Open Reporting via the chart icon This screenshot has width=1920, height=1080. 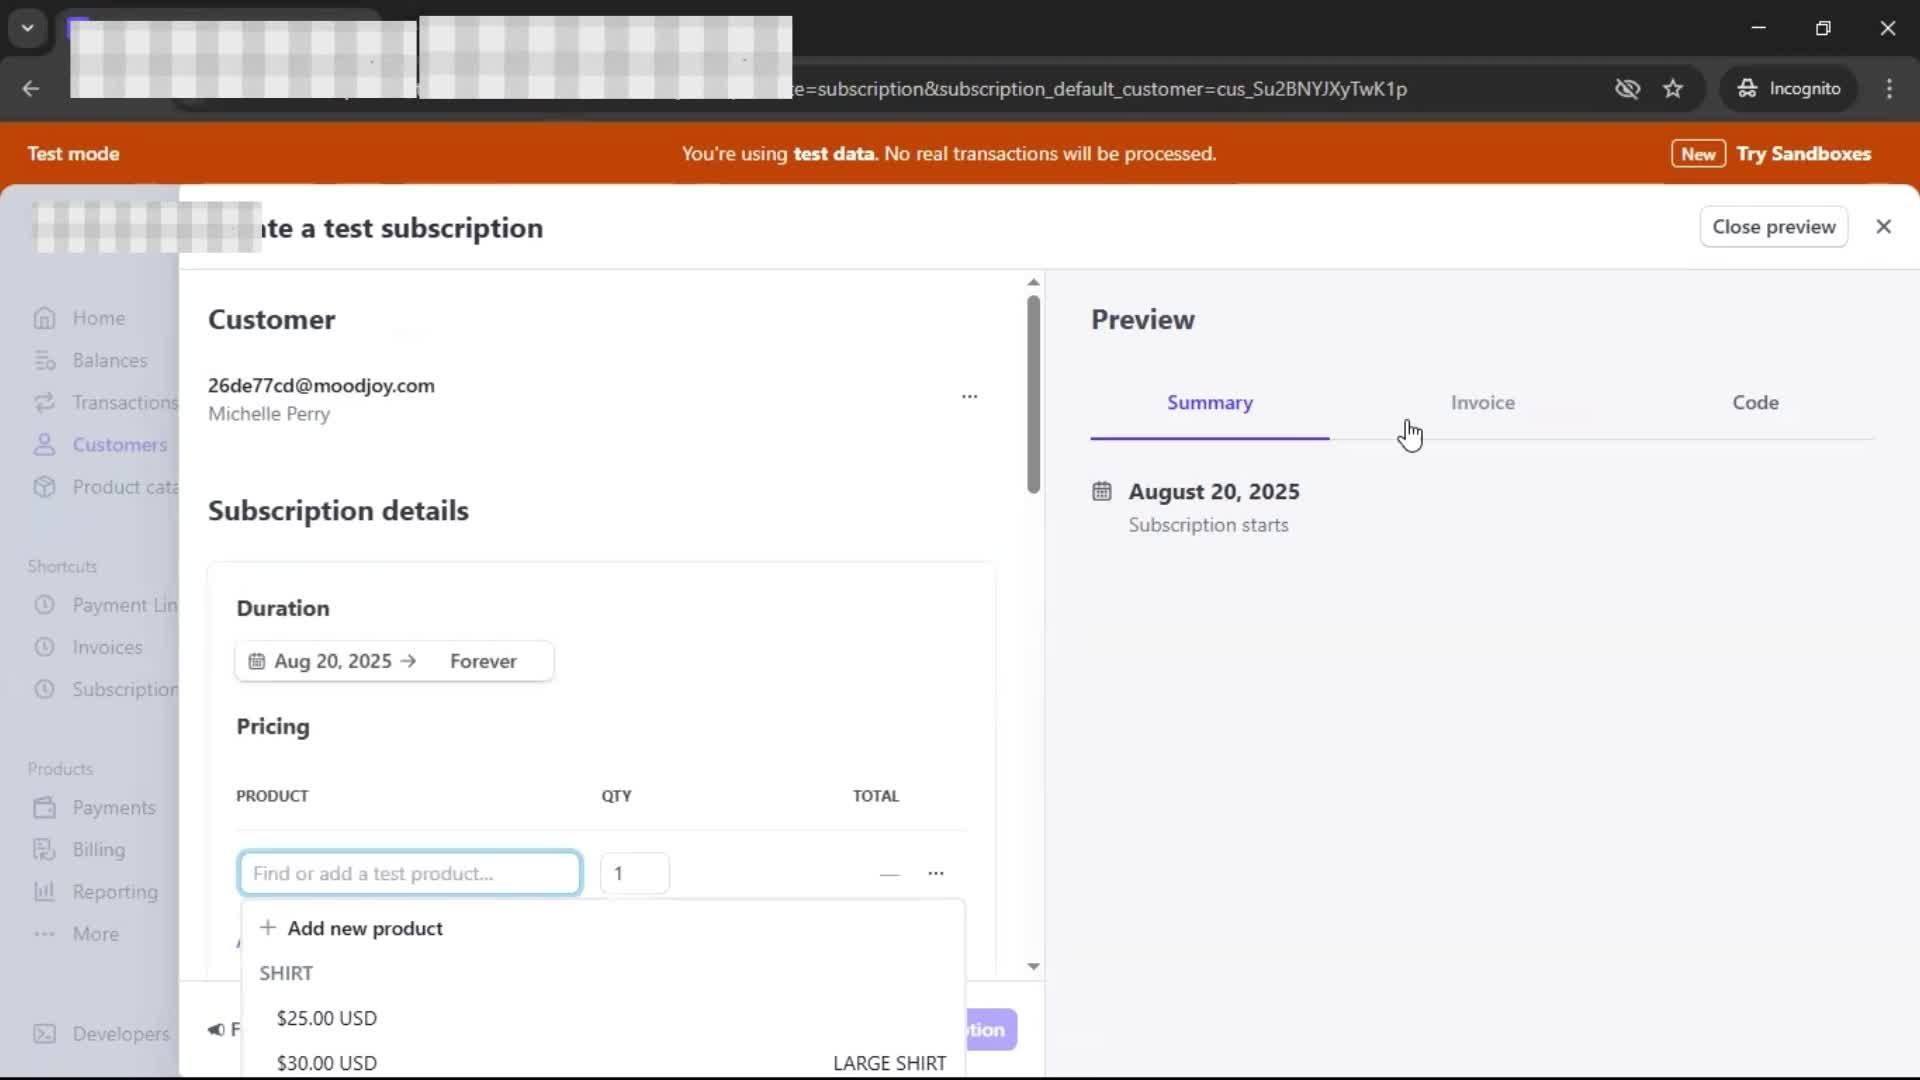coord(44,892)
